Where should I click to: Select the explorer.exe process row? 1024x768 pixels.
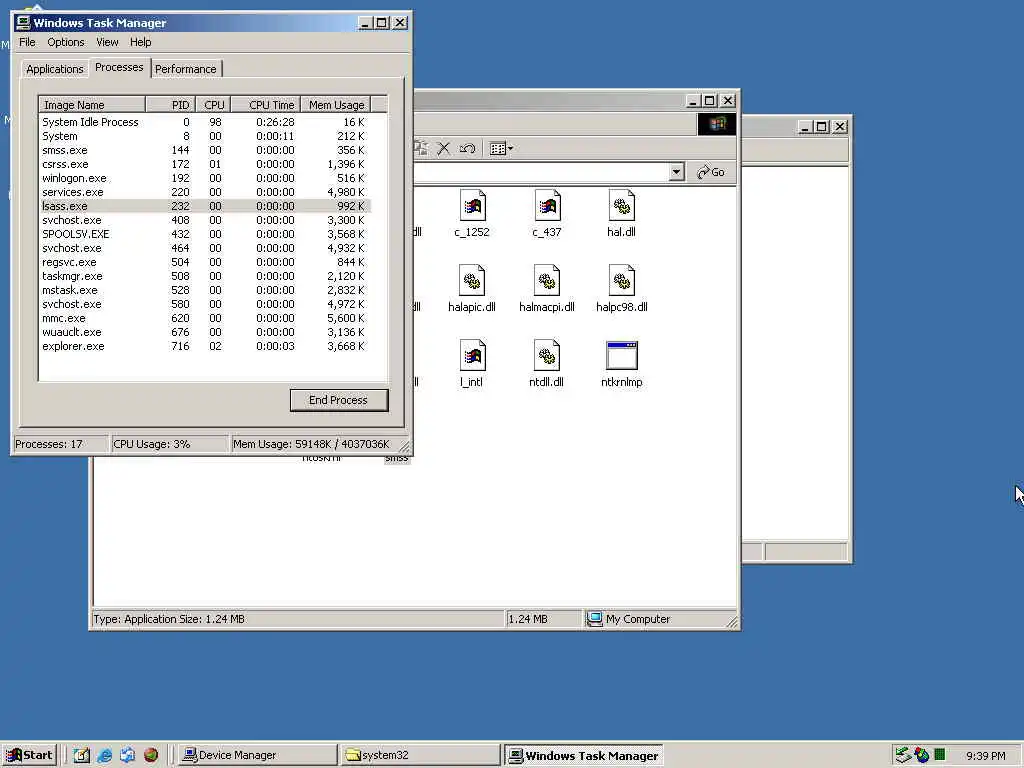(x=204, y=347)
